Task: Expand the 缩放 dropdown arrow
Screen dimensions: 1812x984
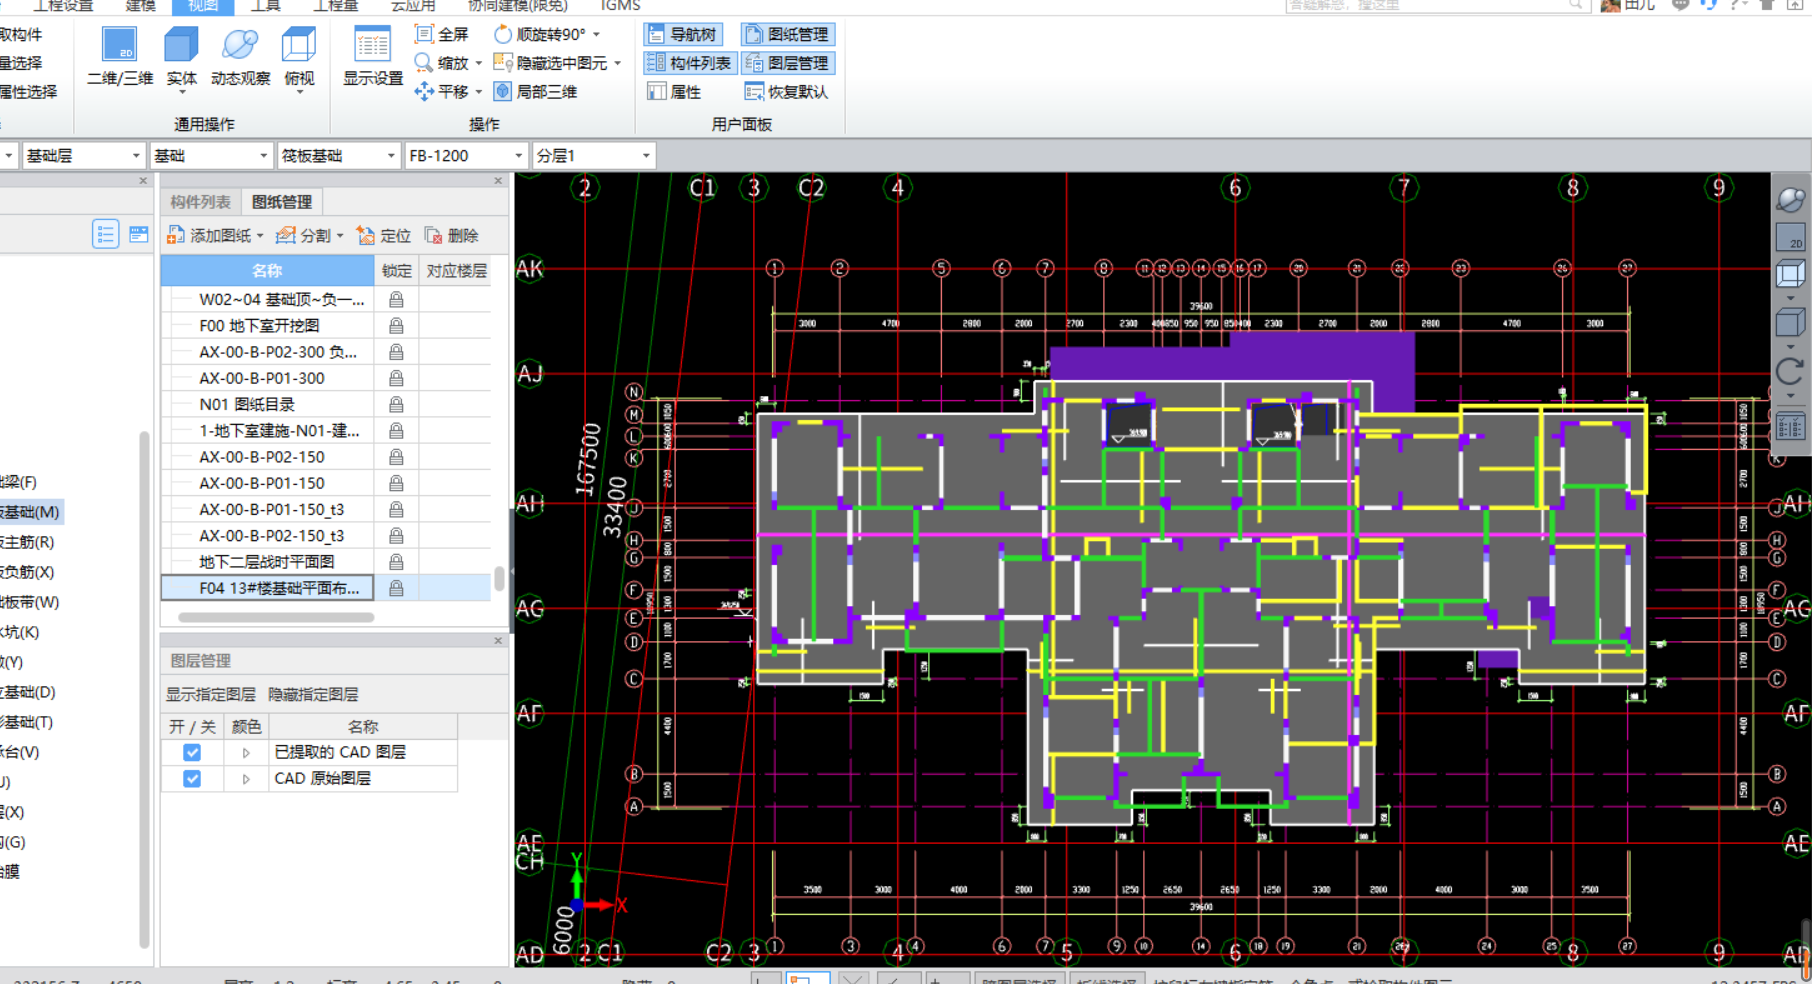Action: tap(479, 63)
